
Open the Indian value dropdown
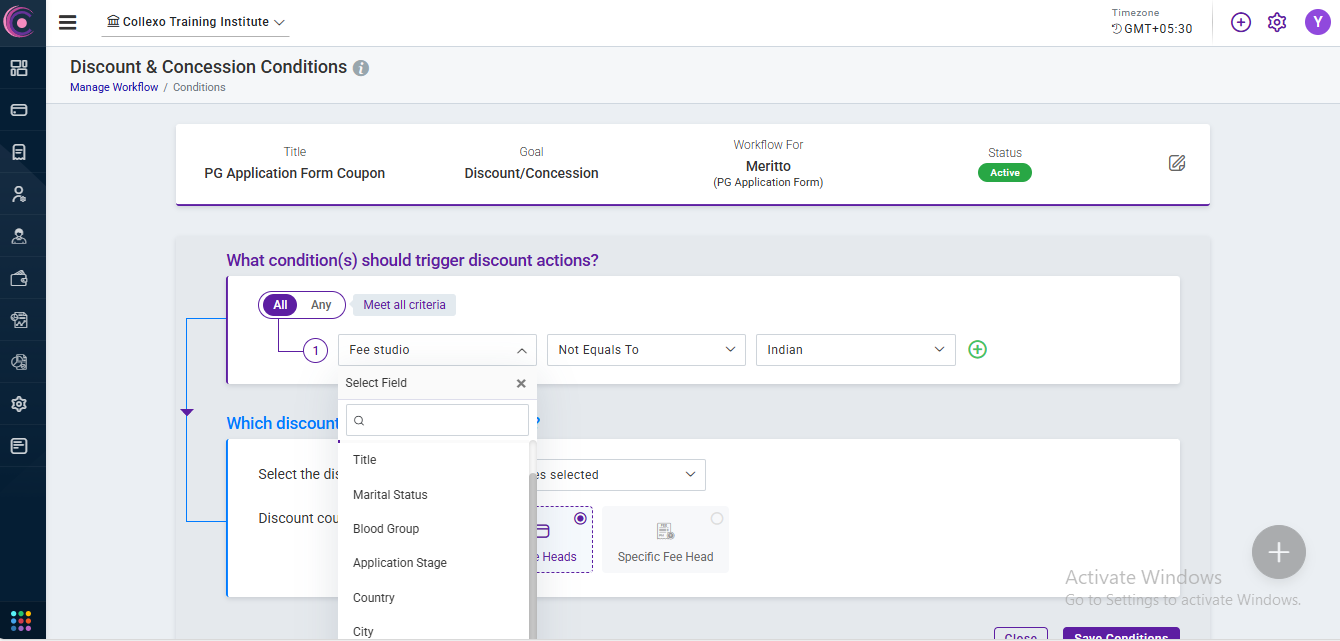(855, 350)
